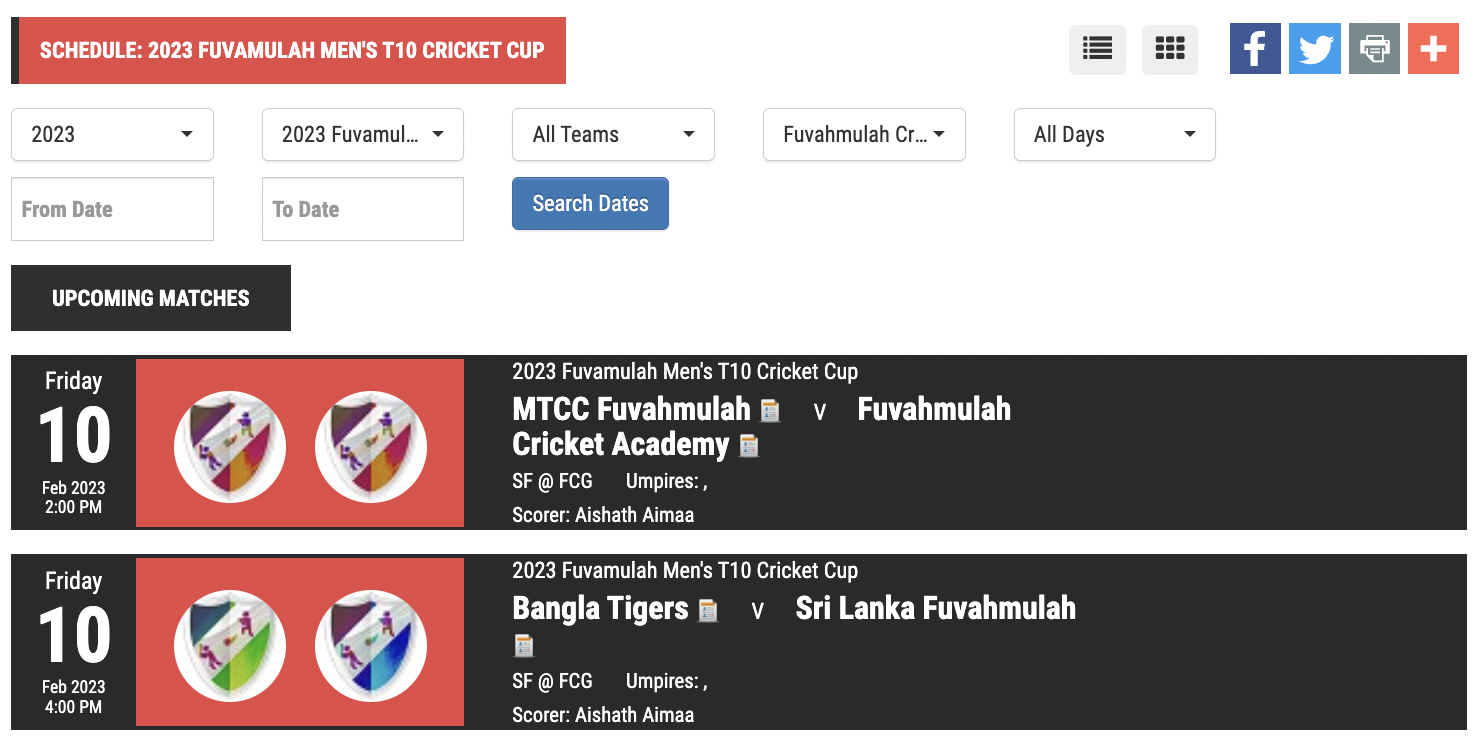
Task: Switch to list view icon
Action: click(1097, 49)
